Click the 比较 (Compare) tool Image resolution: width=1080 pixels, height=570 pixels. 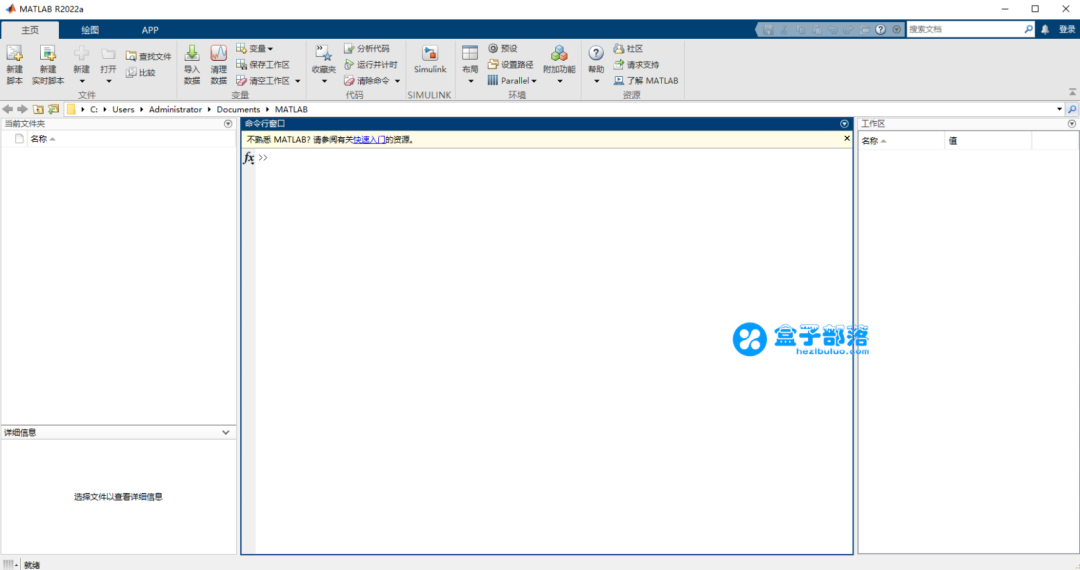tap(141, 72)
